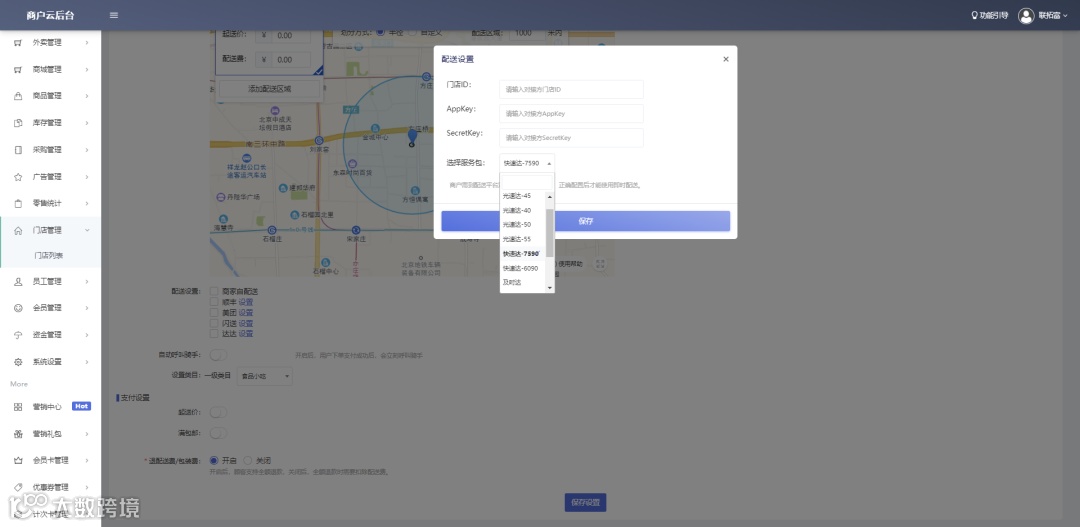
Task: Click the 广告管理 star icon
Action: pyautogui.click(x=18, y=177)
